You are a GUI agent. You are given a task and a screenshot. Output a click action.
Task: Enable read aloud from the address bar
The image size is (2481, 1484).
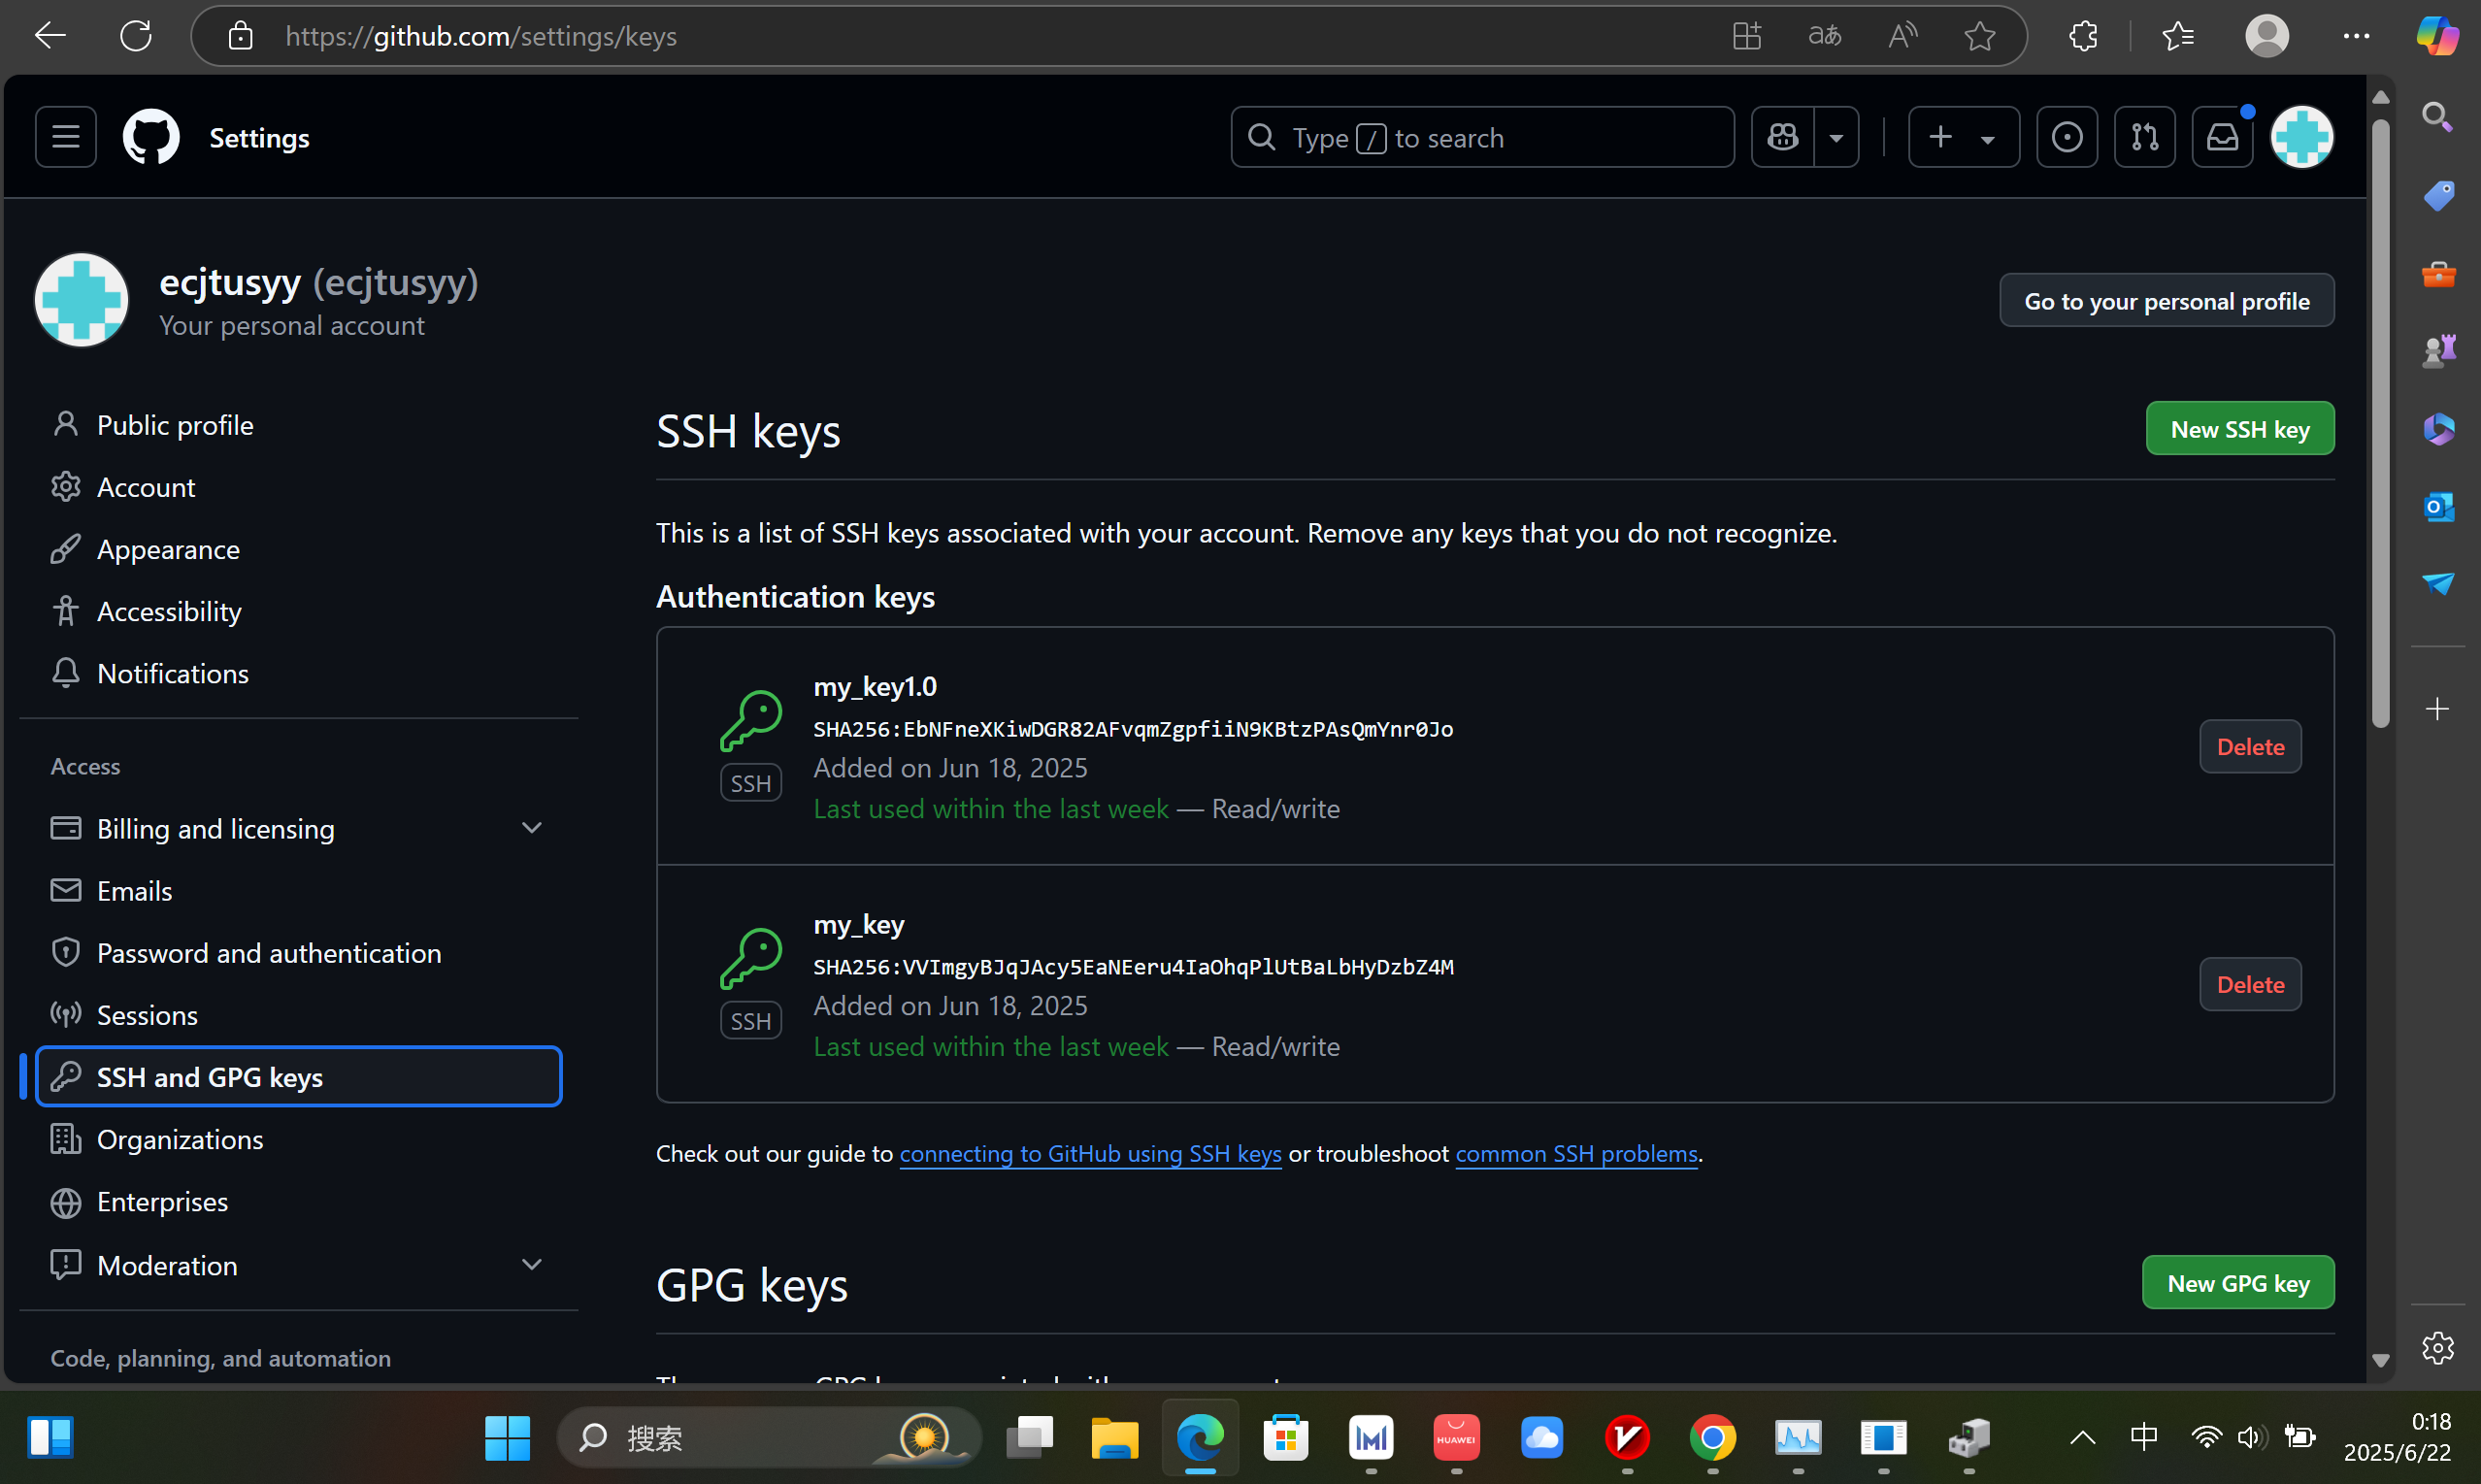(1901, 36)
